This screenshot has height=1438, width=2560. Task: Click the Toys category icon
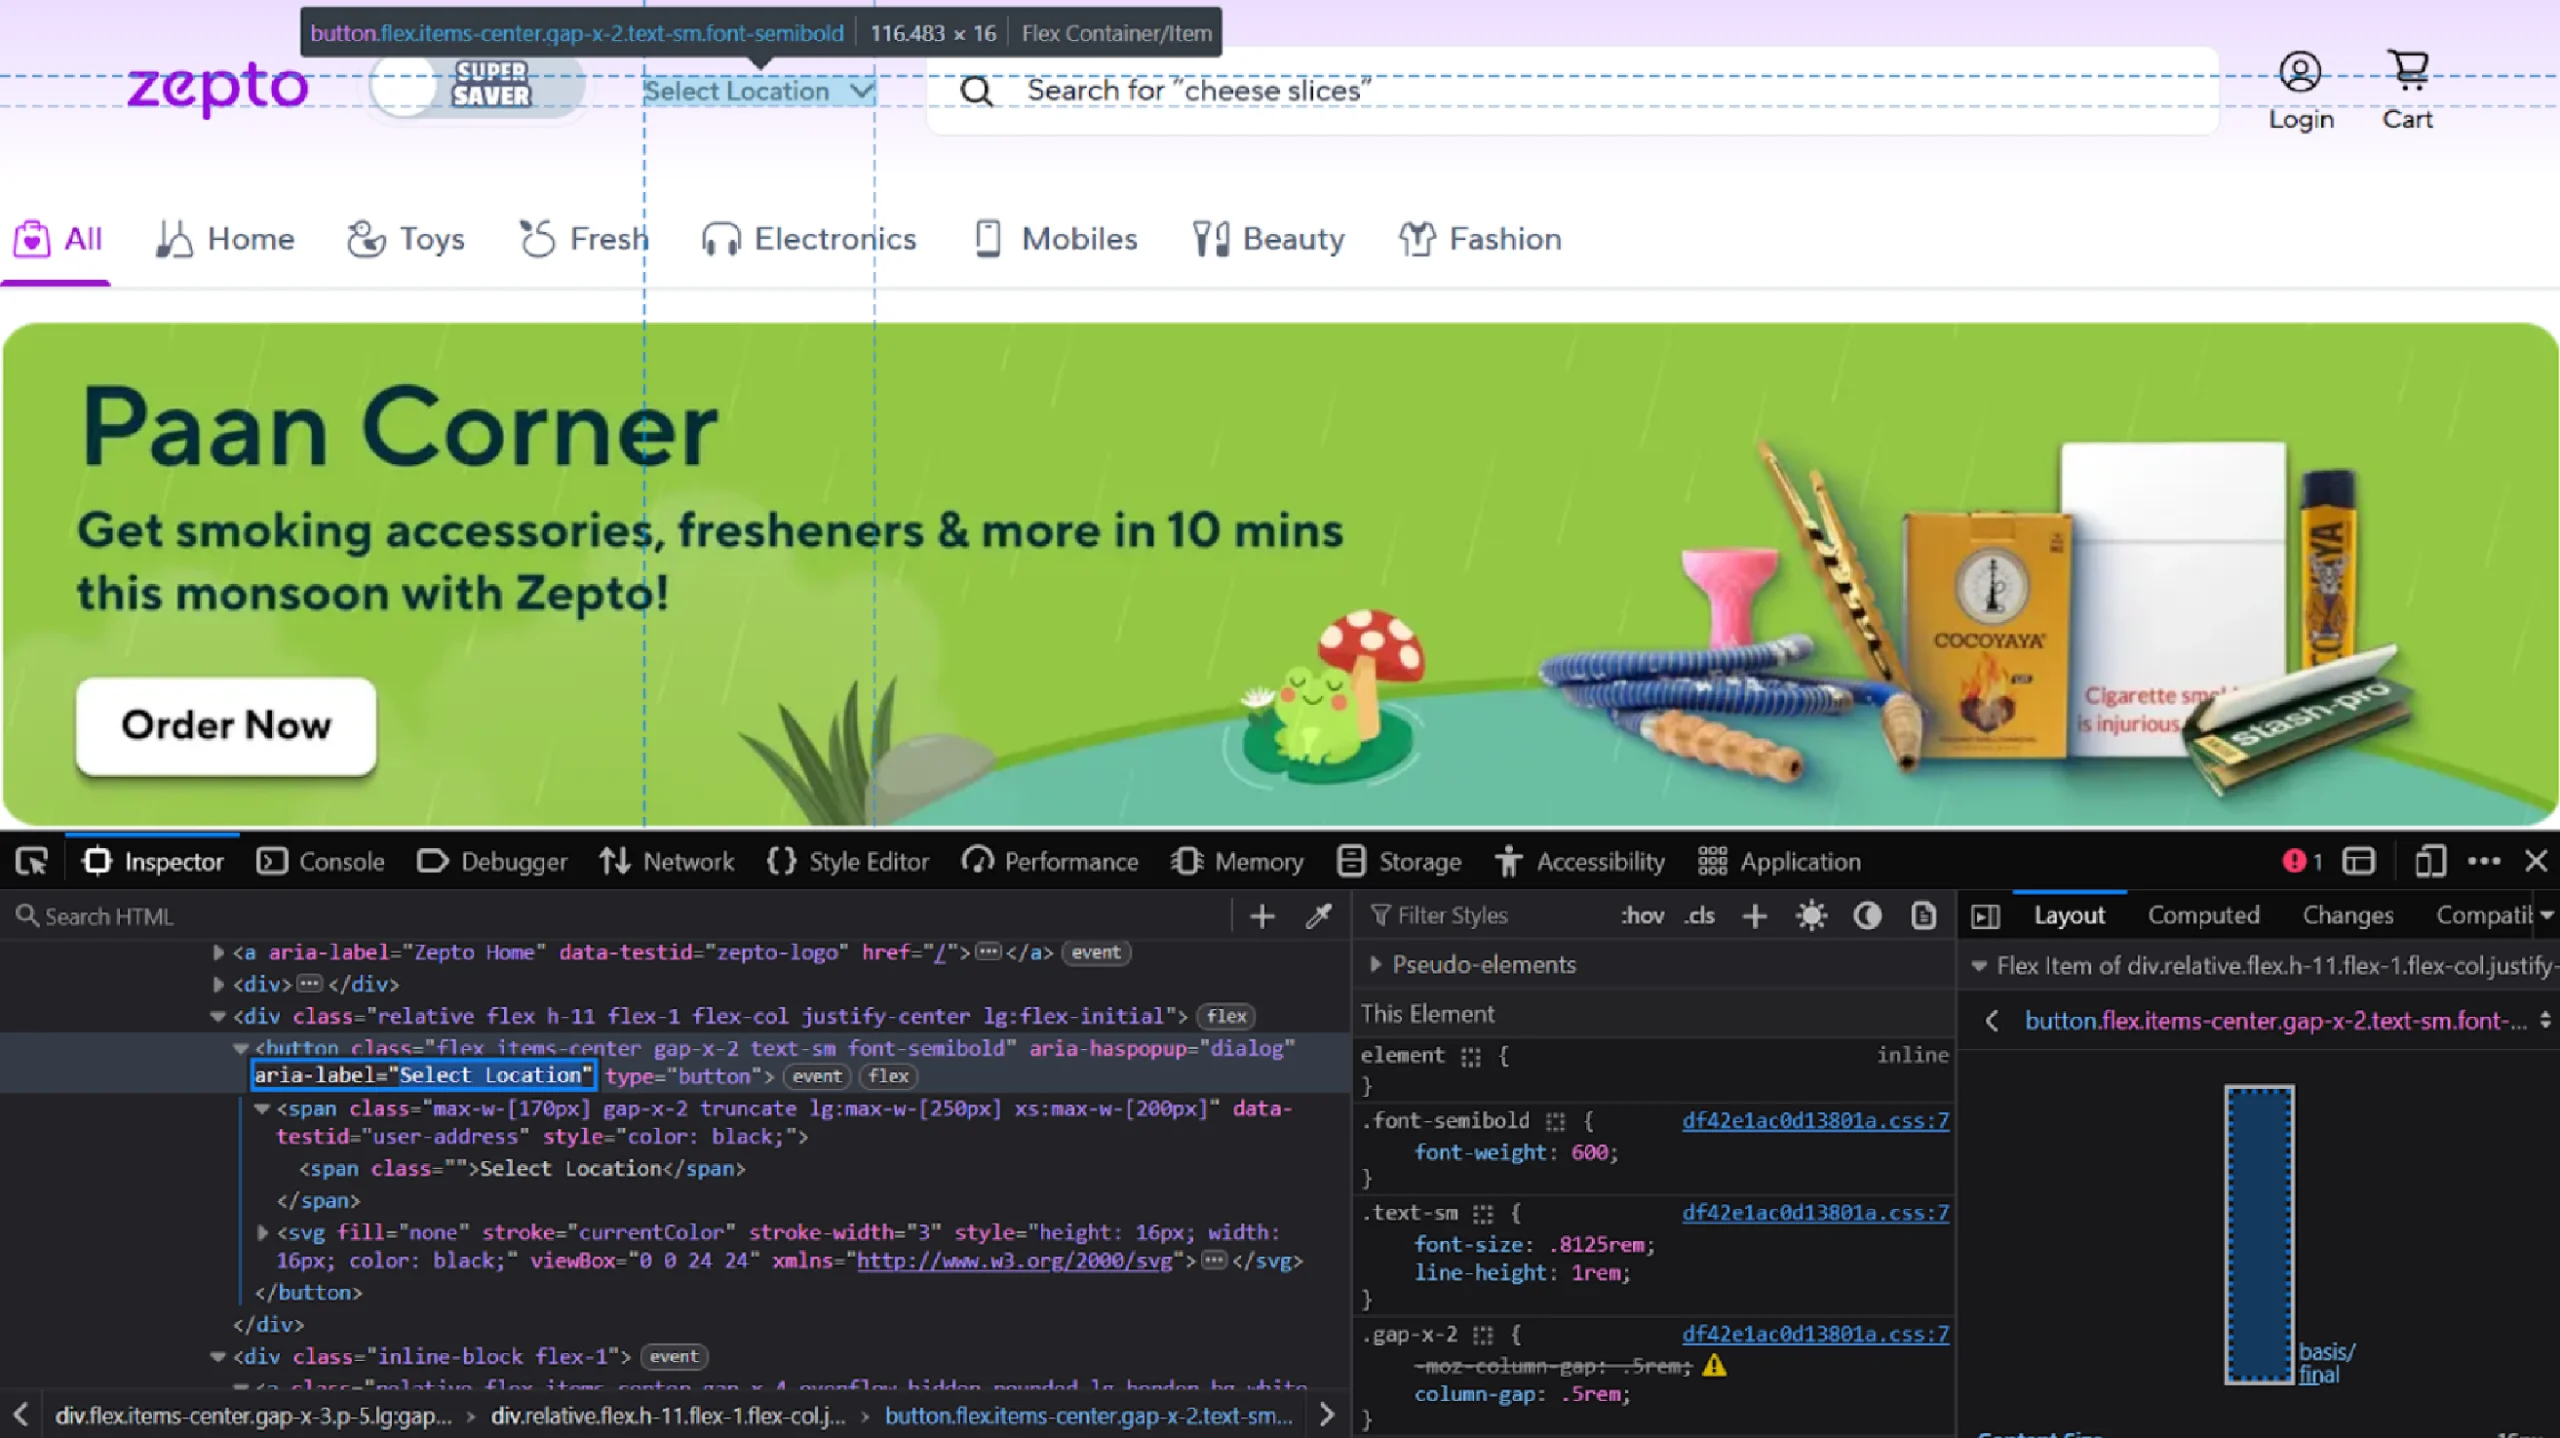[x=366, y=239]
